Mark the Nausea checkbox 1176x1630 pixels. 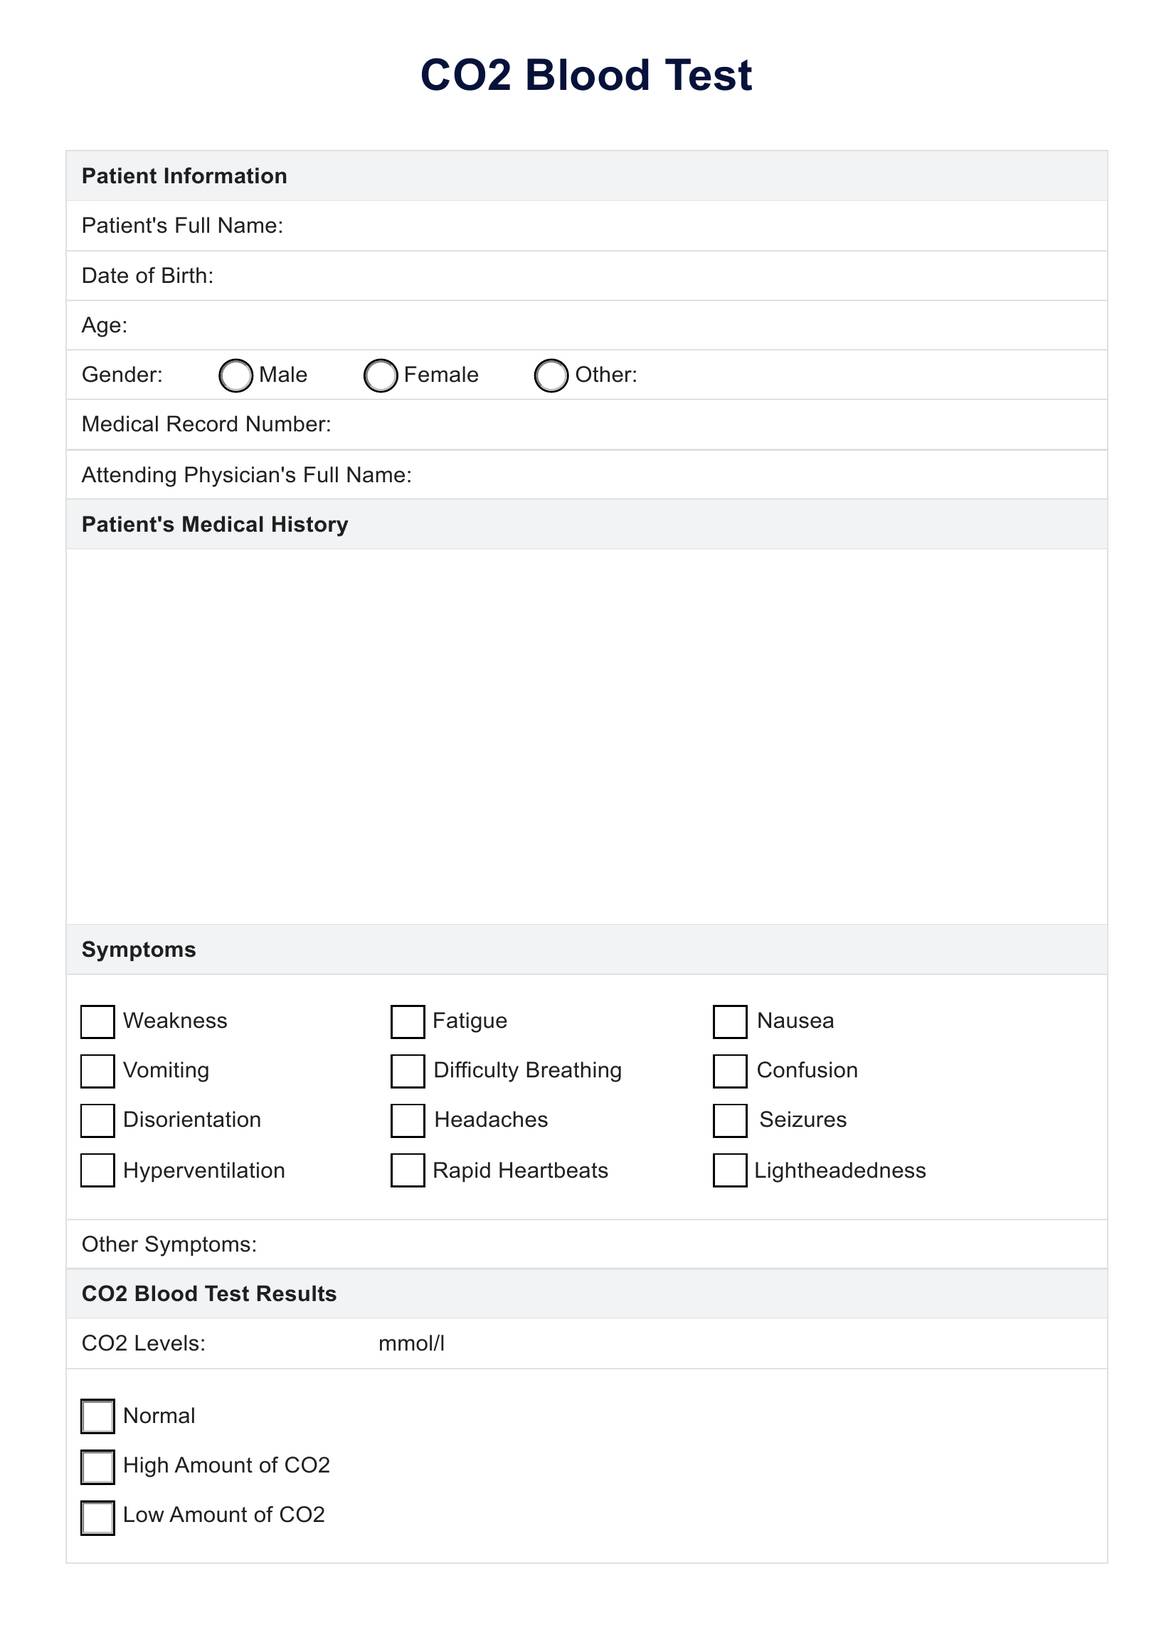[x=730, y=1022]
